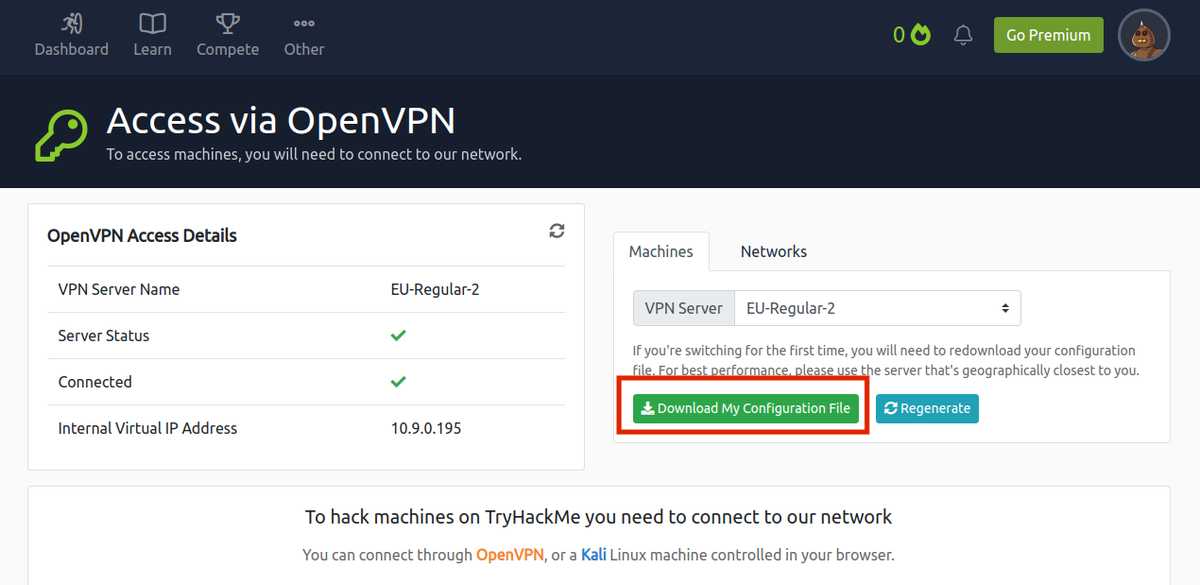
Task: Select the Machines tab
Action: point(661,252)
